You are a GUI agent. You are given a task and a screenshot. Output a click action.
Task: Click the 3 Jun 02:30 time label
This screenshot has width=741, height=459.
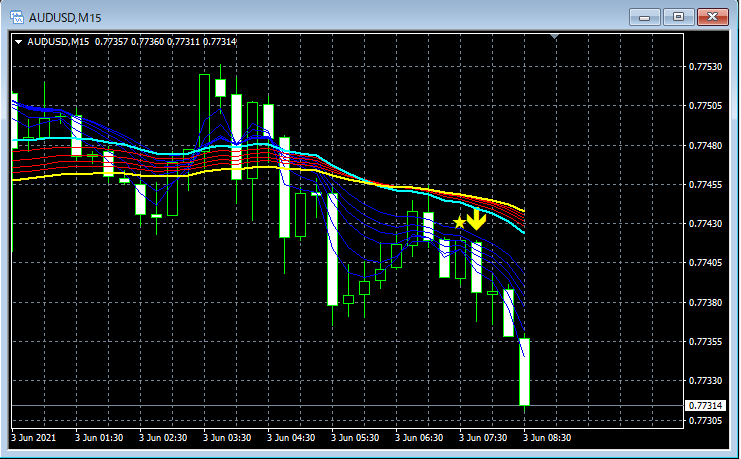tap(163, 438)
